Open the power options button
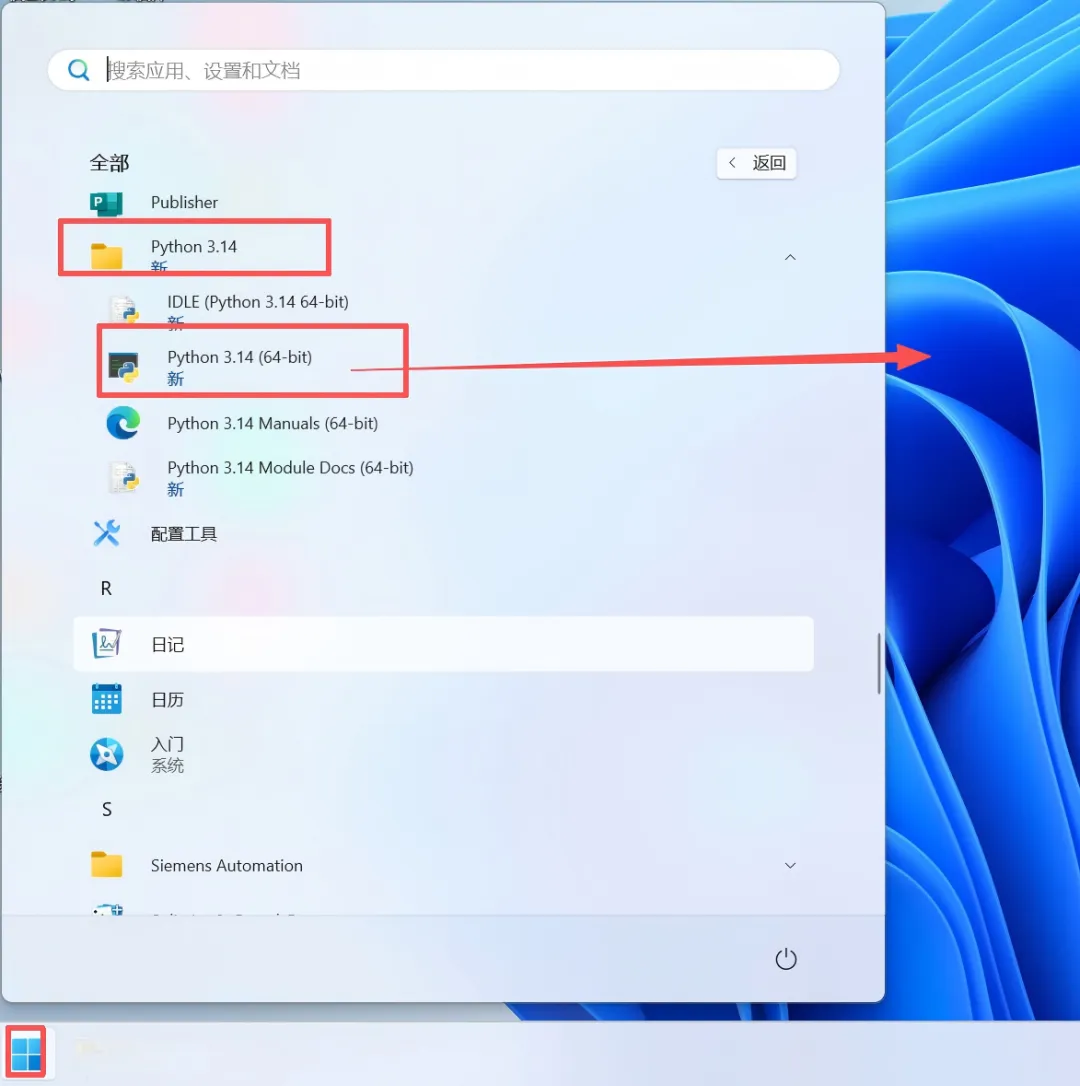1080x1086 pixels. click(786, 959)
